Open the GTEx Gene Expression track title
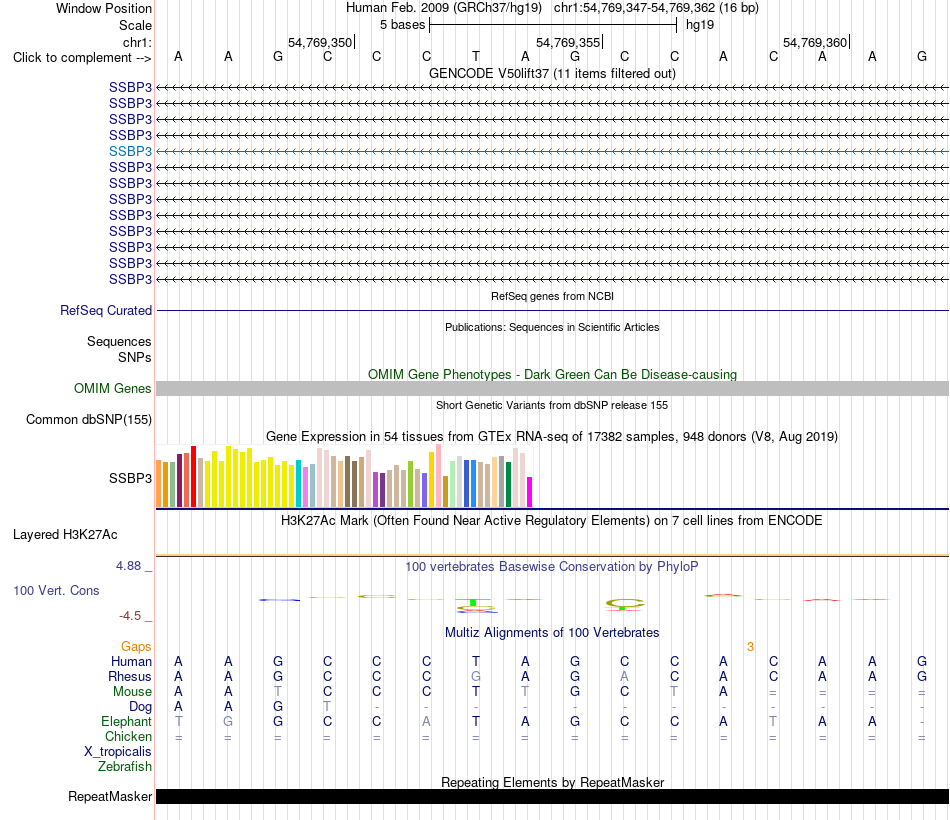The image size is (950, 820). point(552,436)
